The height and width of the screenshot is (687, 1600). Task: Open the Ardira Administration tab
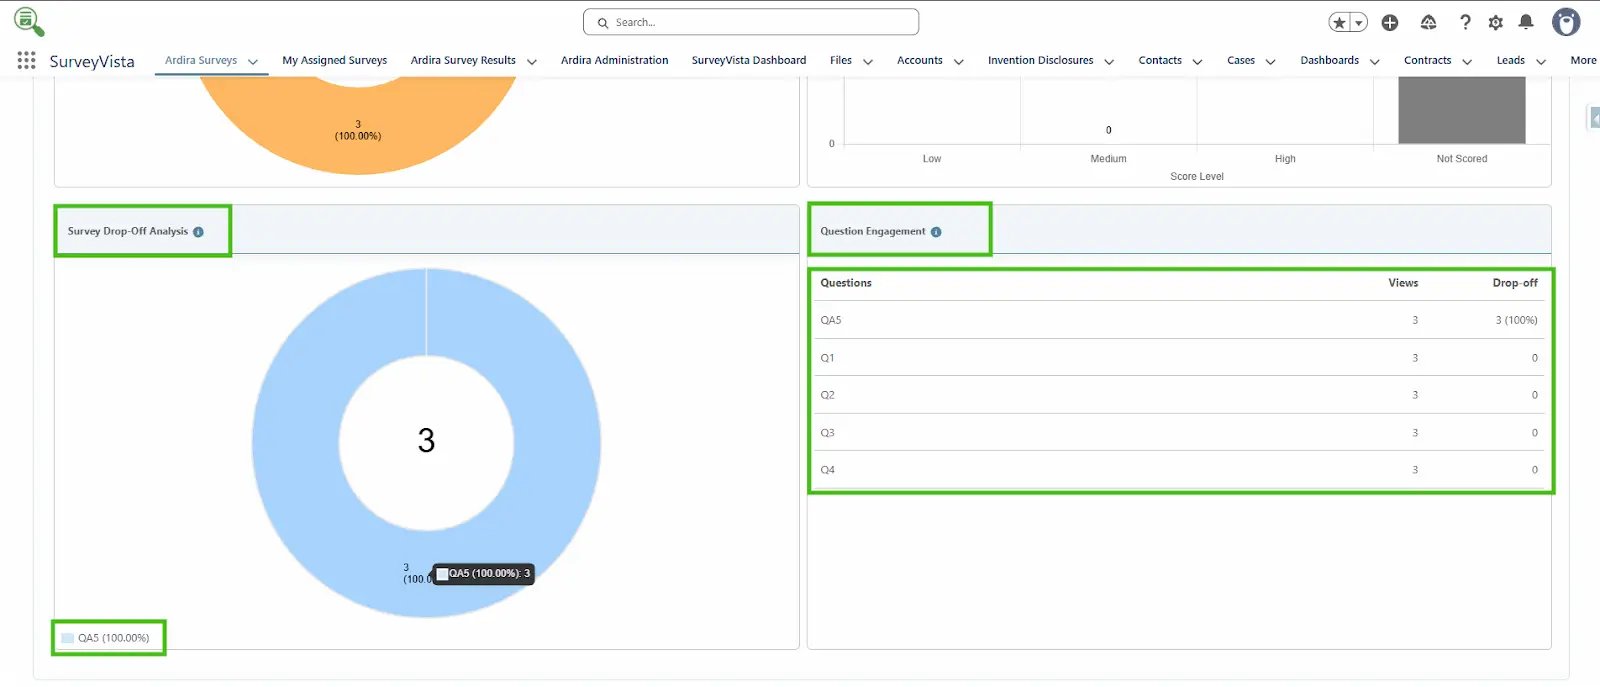tap(614, 61)
